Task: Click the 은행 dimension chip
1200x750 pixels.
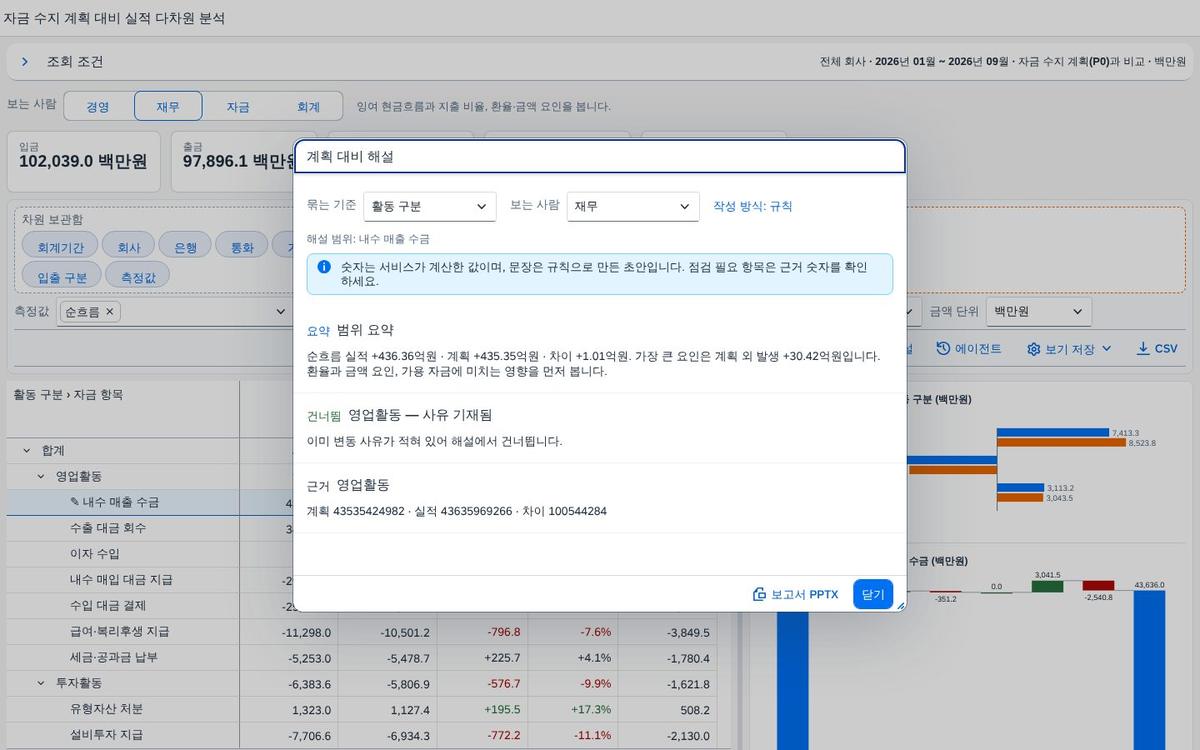Action: point(186,247)
